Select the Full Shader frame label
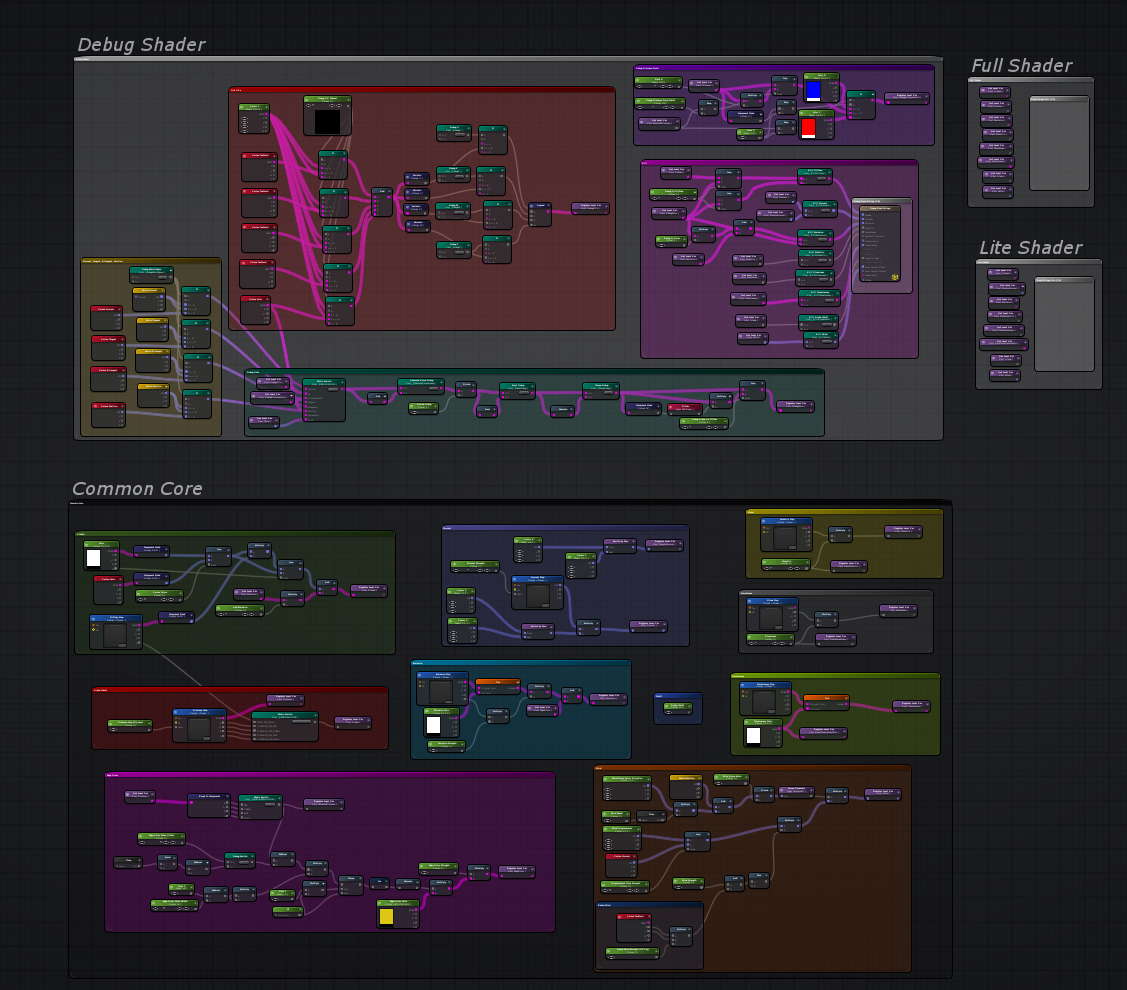Viewport: 1127px width, 990px height. [1021, 66]
